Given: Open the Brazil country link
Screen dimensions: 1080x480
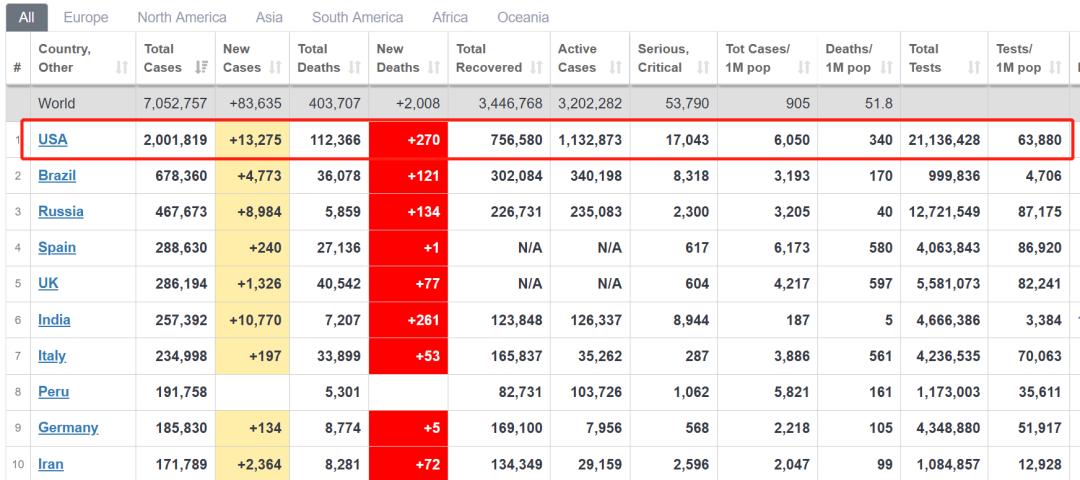Looking at the screenshot, I should click(x=57, y=176).
